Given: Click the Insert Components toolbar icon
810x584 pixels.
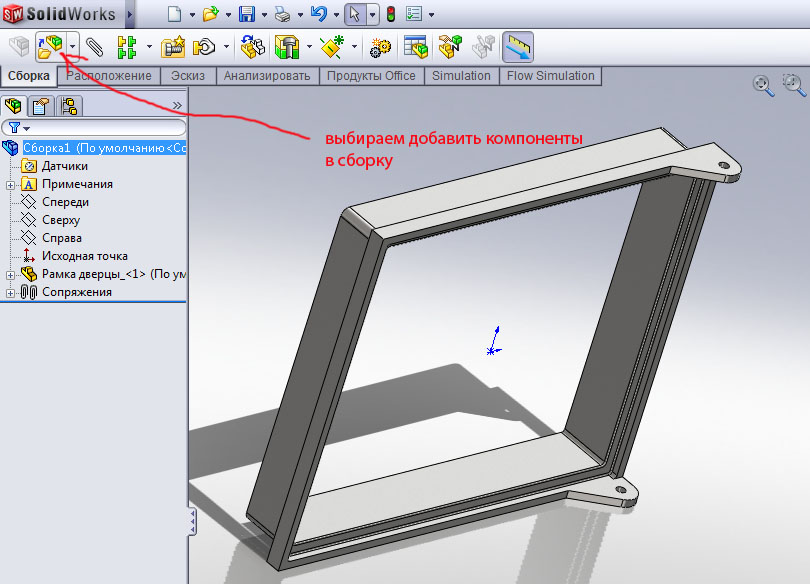Looking at the screenshot, I should 50,46.
